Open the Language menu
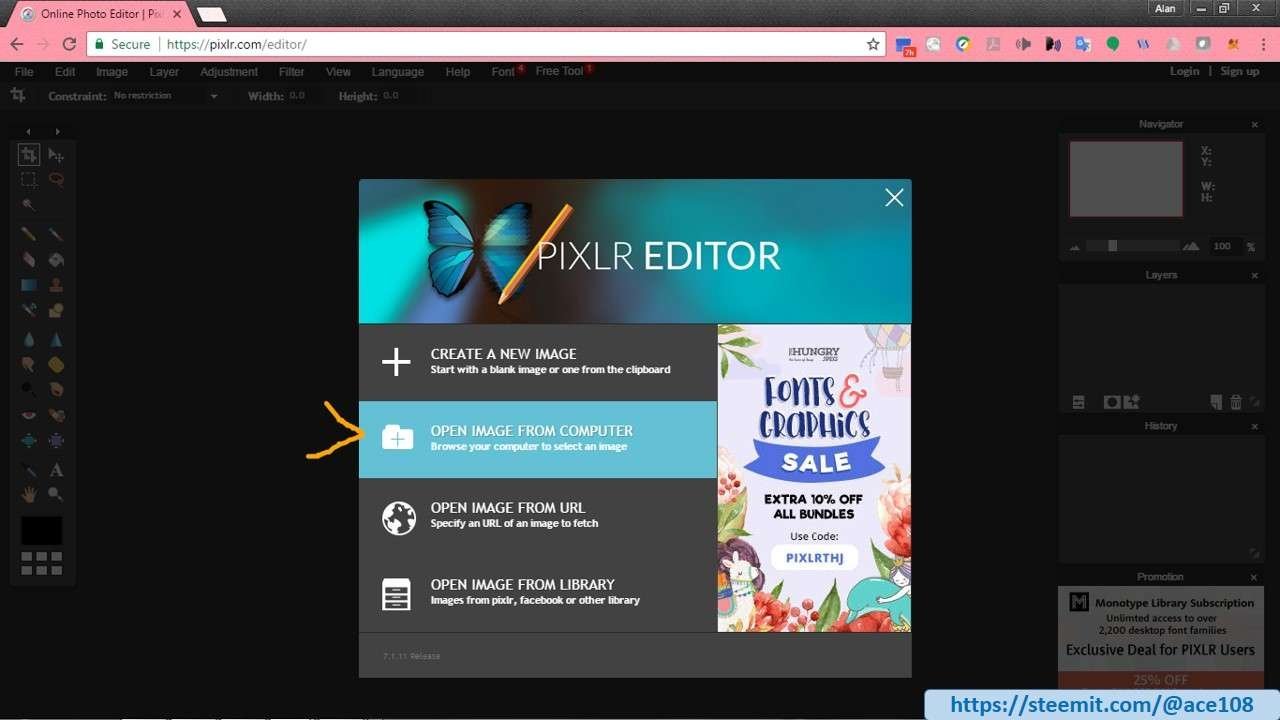Viewport: 1280px width, 720px height. click(398, 72)
